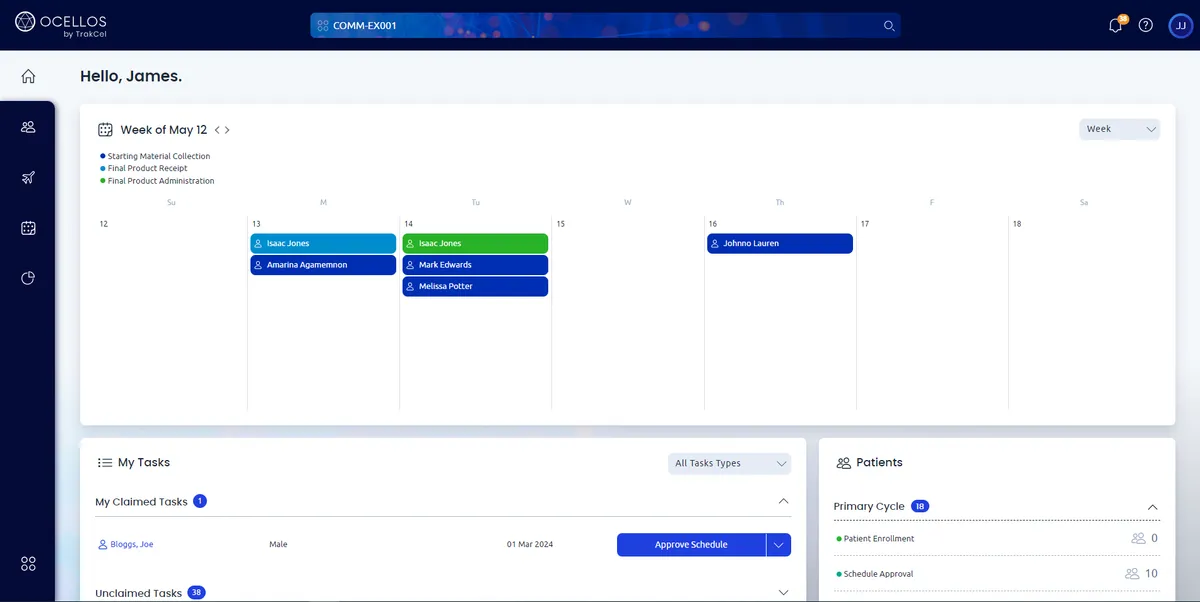
Task: Click the Ocellos by TrakCel logo
Action: tap(60, 25)
